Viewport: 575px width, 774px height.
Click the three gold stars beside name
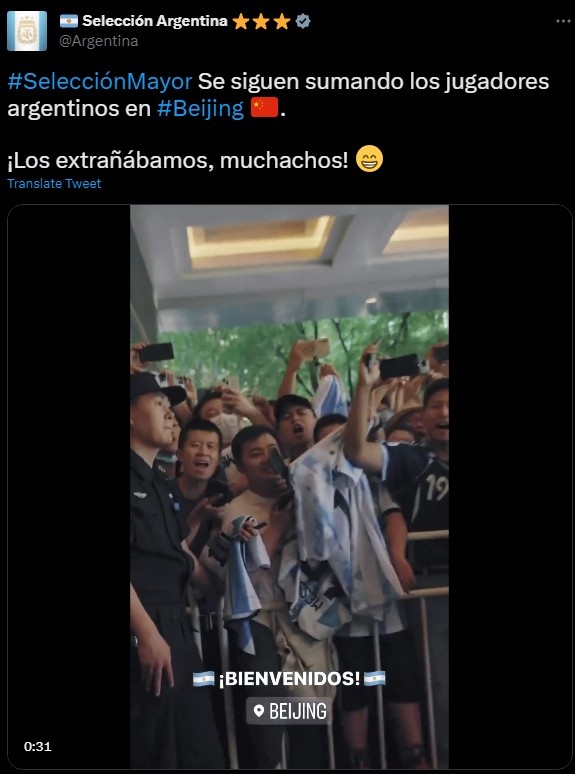[x=261, y=21]
